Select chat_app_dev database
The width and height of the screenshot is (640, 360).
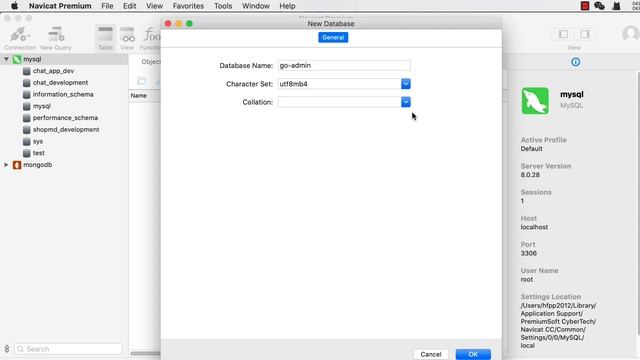pos(53,71)
